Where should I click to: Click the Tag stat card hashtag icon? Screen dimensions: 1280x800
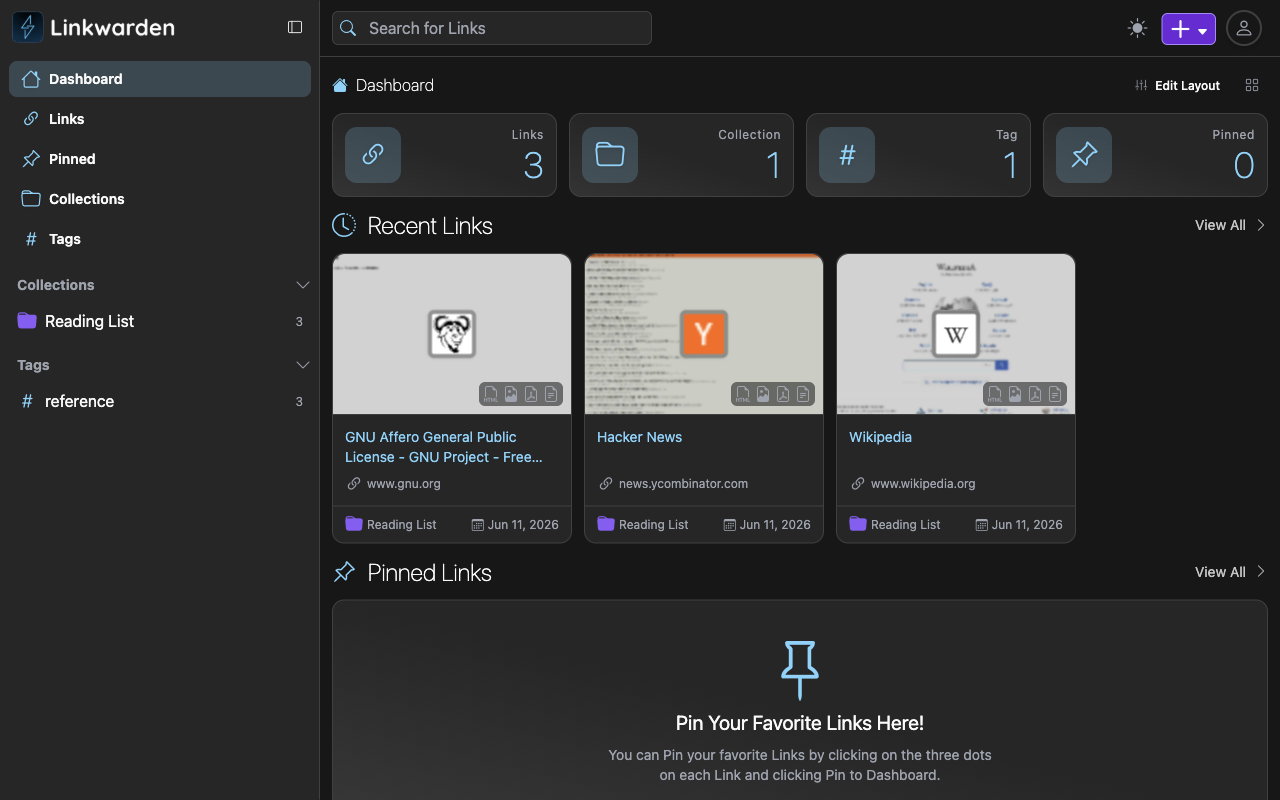tap(847, 155)
